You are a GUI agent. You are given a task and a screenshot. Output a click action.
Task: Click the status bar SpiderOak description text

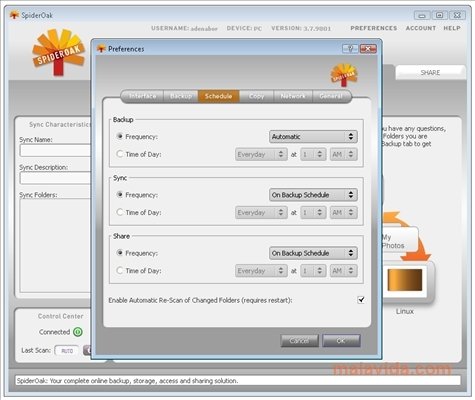[x=127, y=381]
